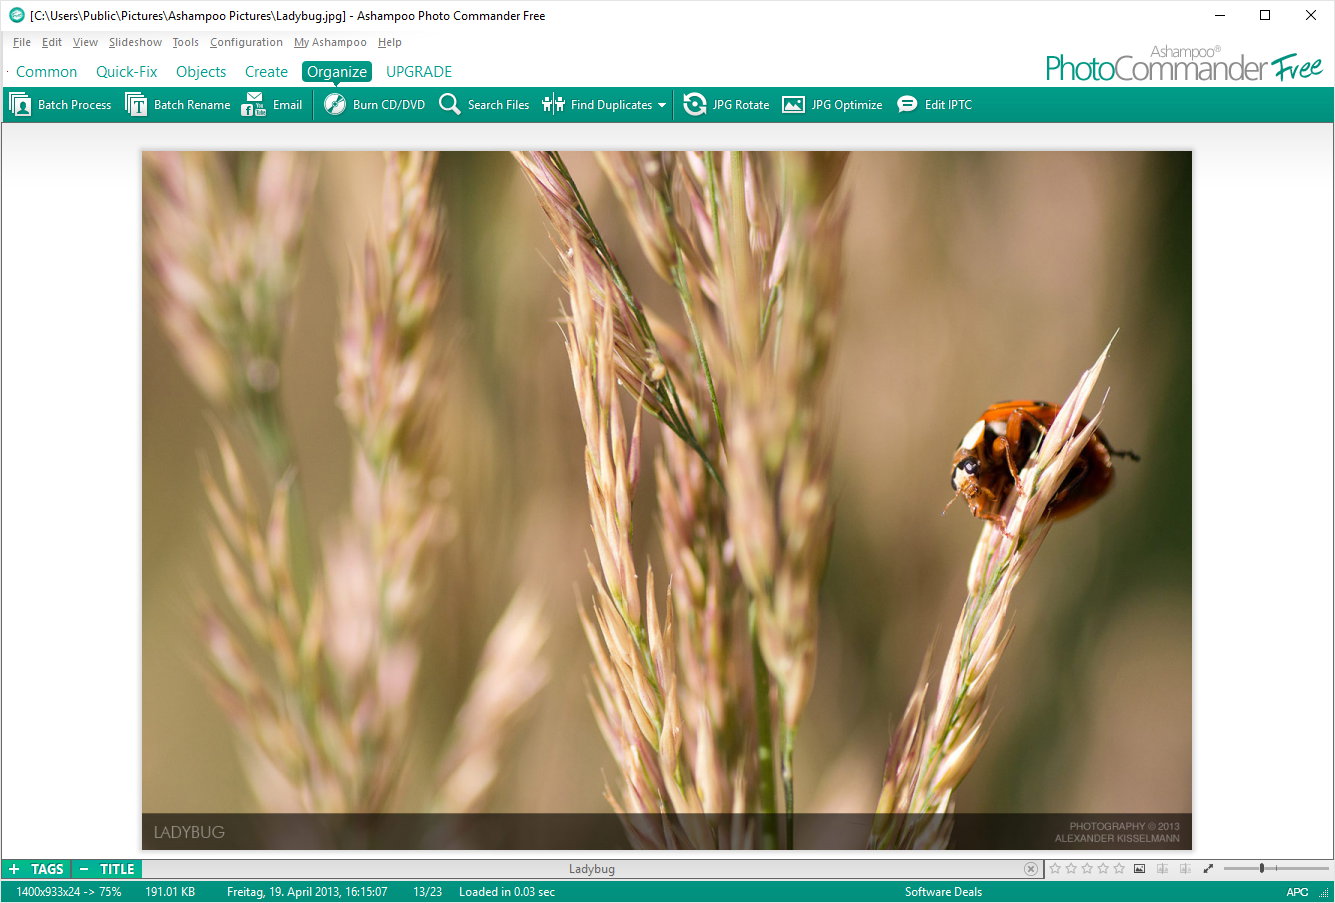1335x903 pixels.
Task: Select the Batch Rename function
Action: click(177, 104)
